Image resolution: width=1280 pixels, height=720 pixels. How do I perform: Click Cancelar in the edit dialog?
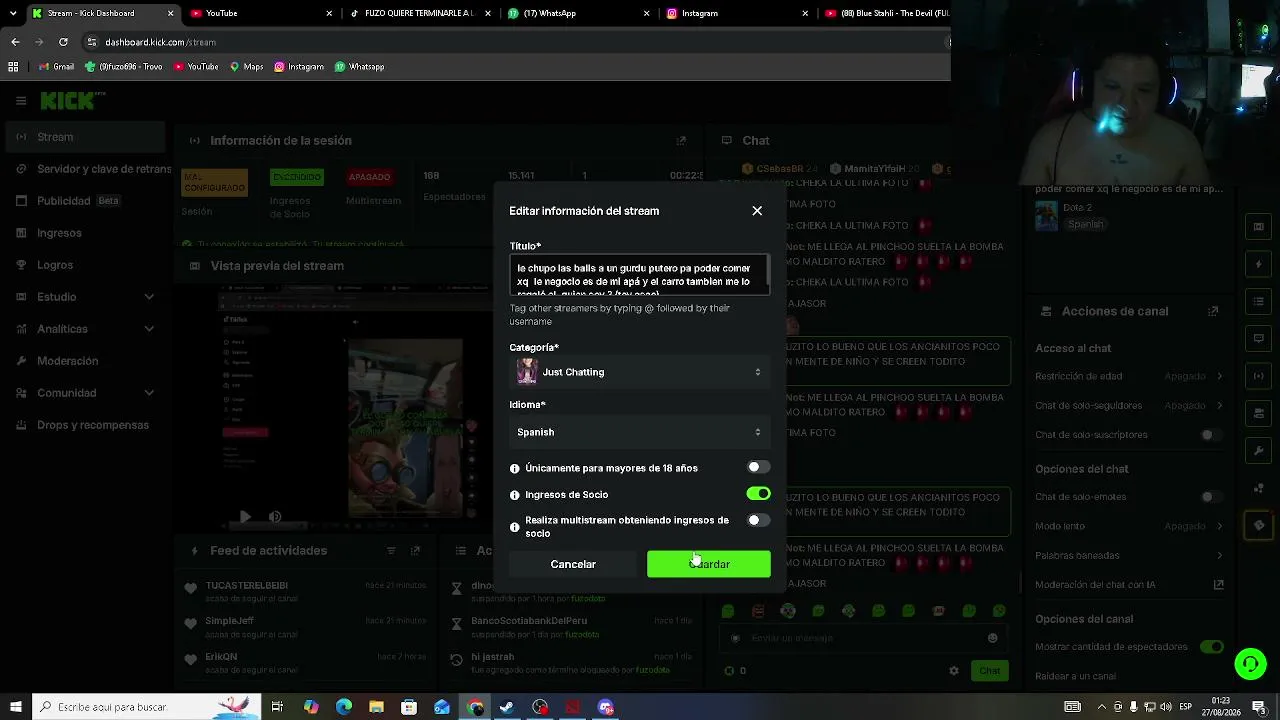pos(573,564)
